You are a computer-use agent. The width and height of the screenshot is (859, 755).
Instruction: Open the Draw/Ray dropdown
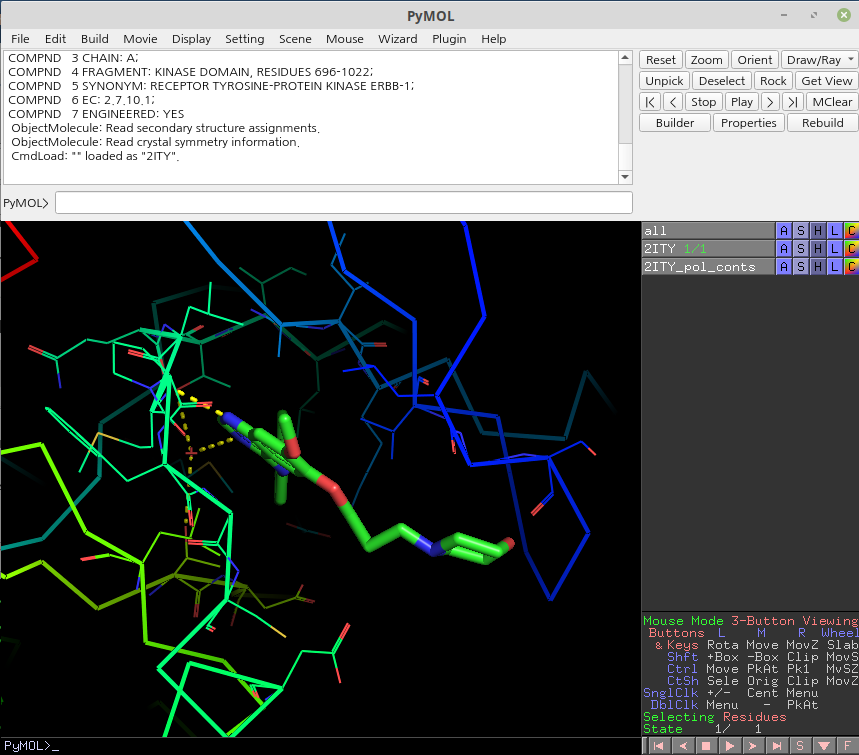[x=819, y=59]
